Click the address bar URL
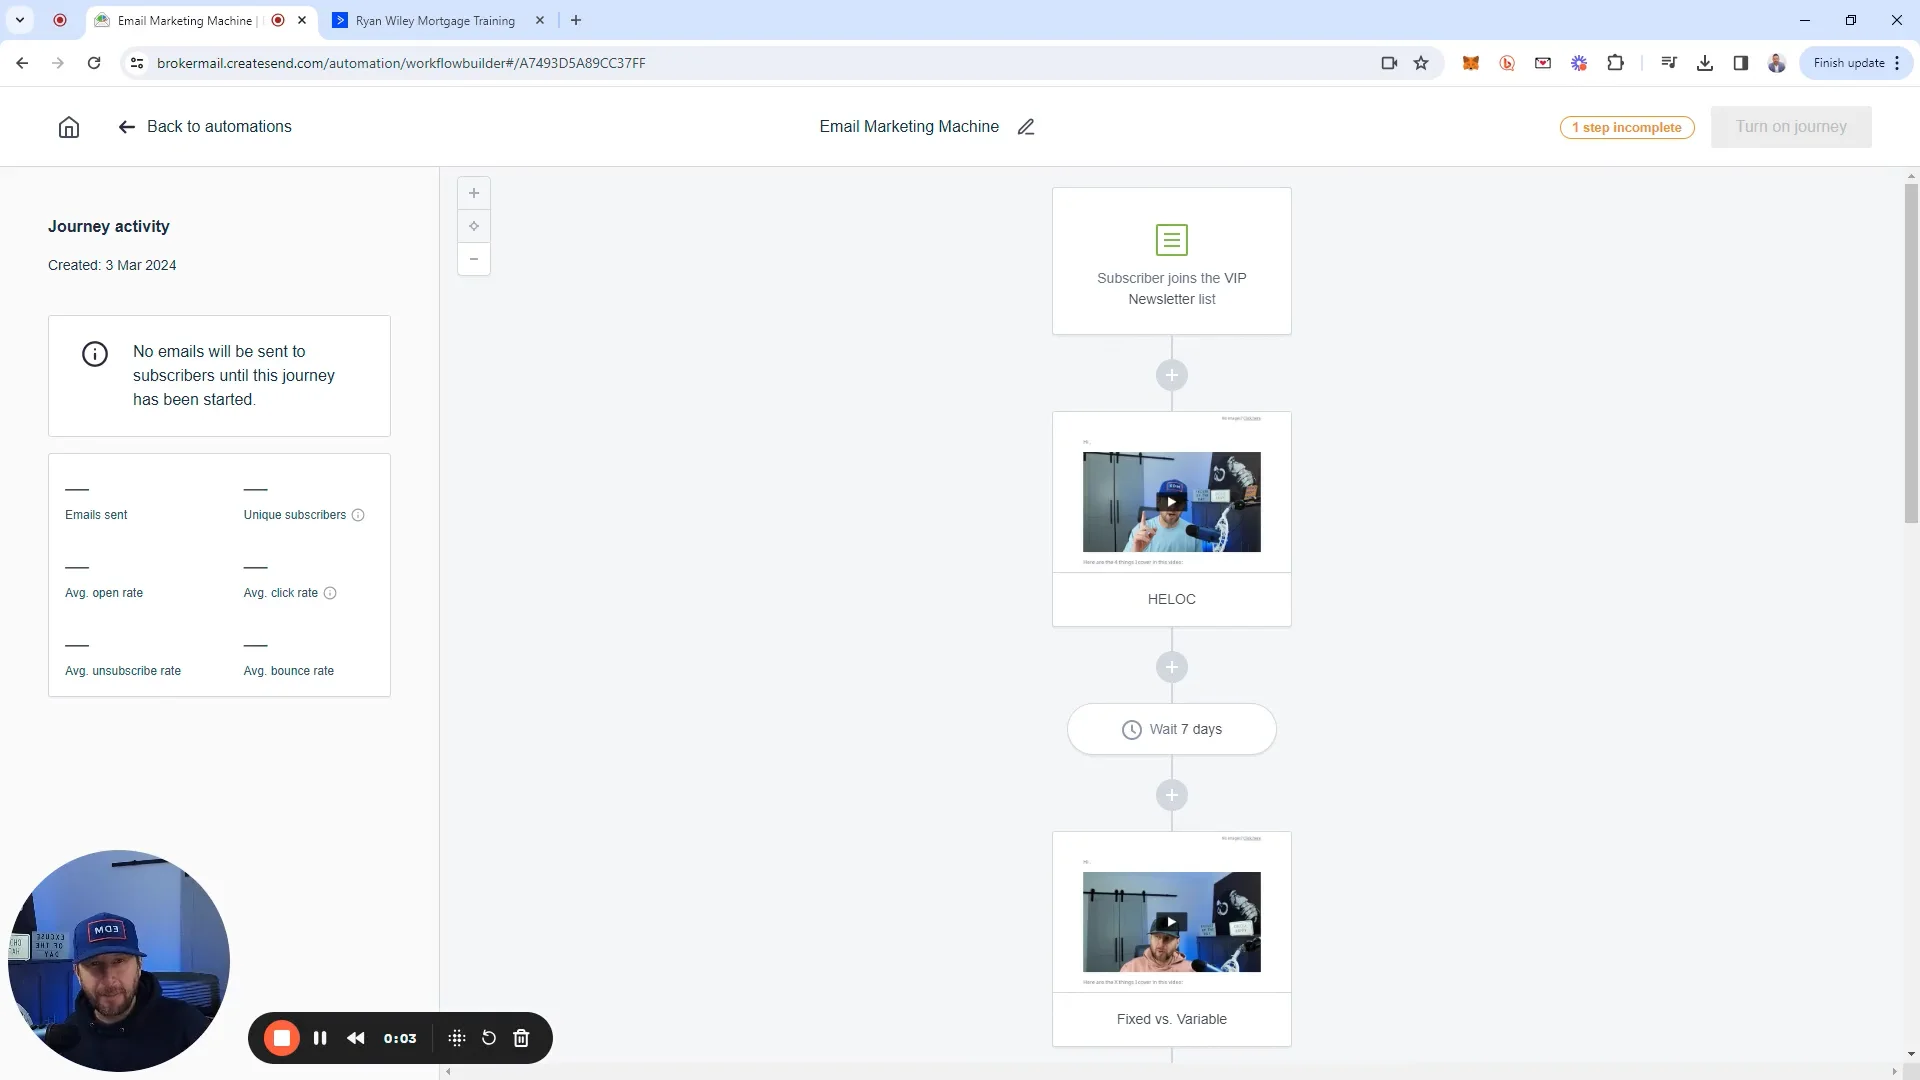The height and width of the screenshot is (1080, 1920). (401, 63)
